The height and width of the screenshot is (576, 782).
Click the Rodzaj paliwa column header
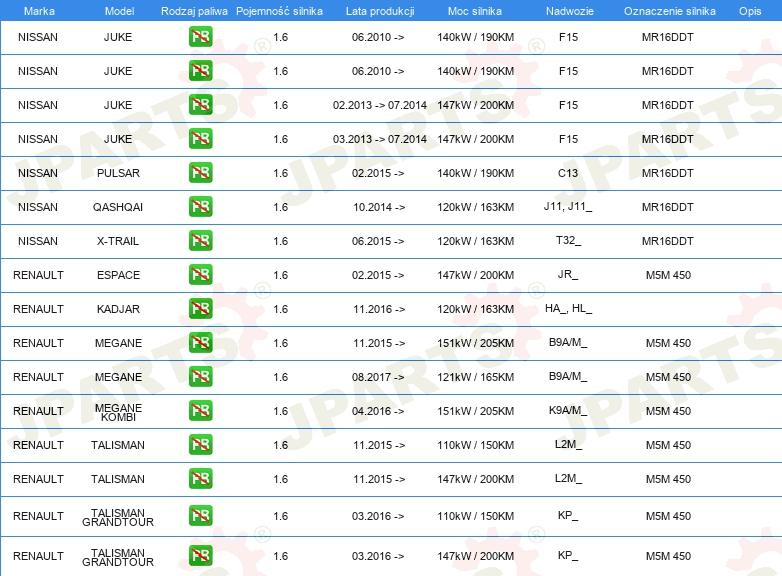point(194,11)
